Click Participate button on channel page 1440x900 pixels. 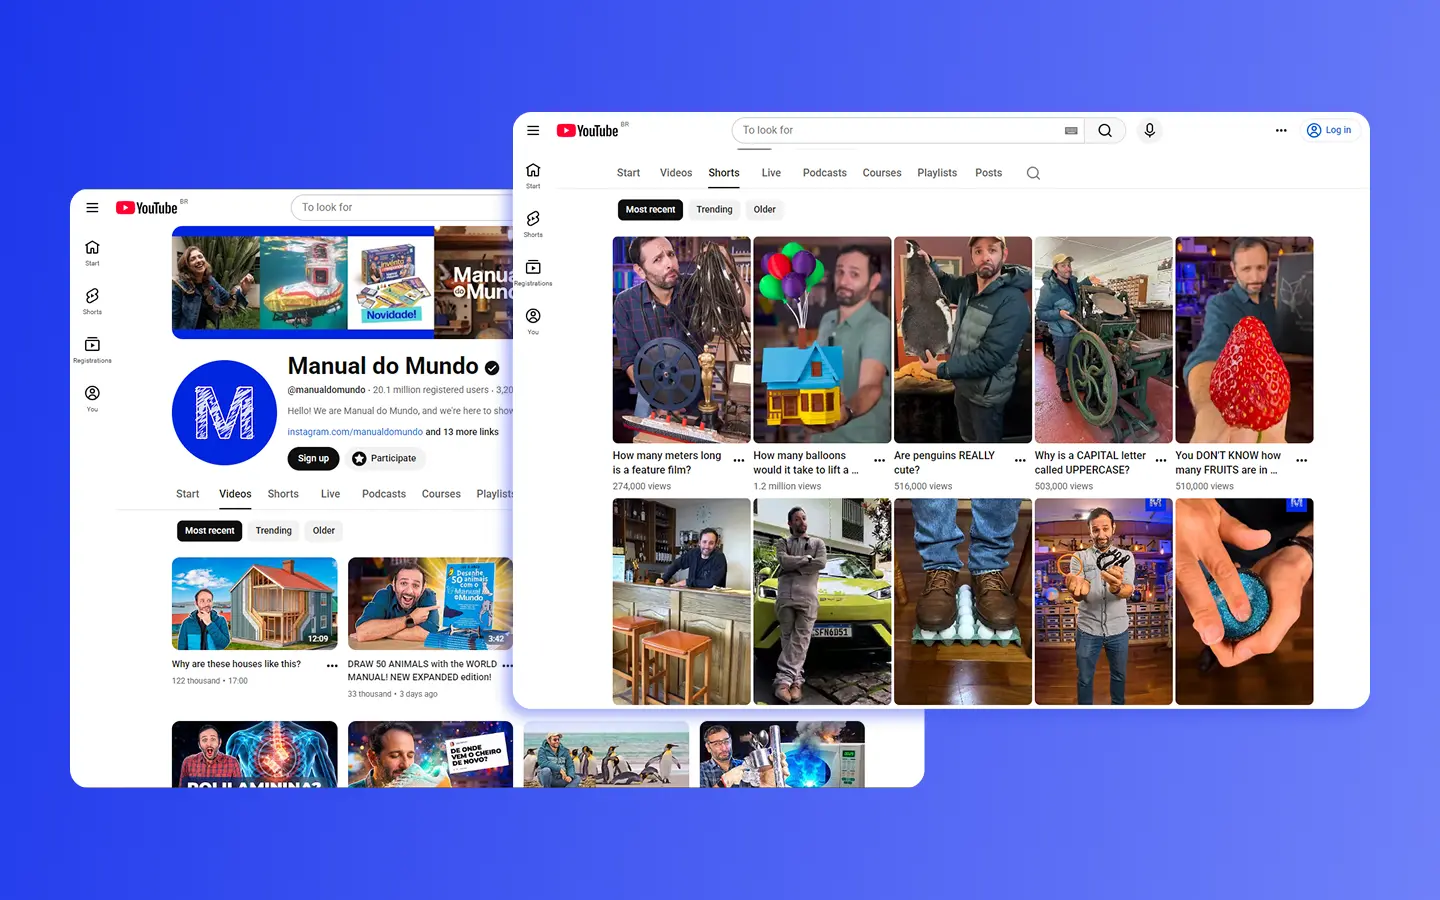[384, 458]
